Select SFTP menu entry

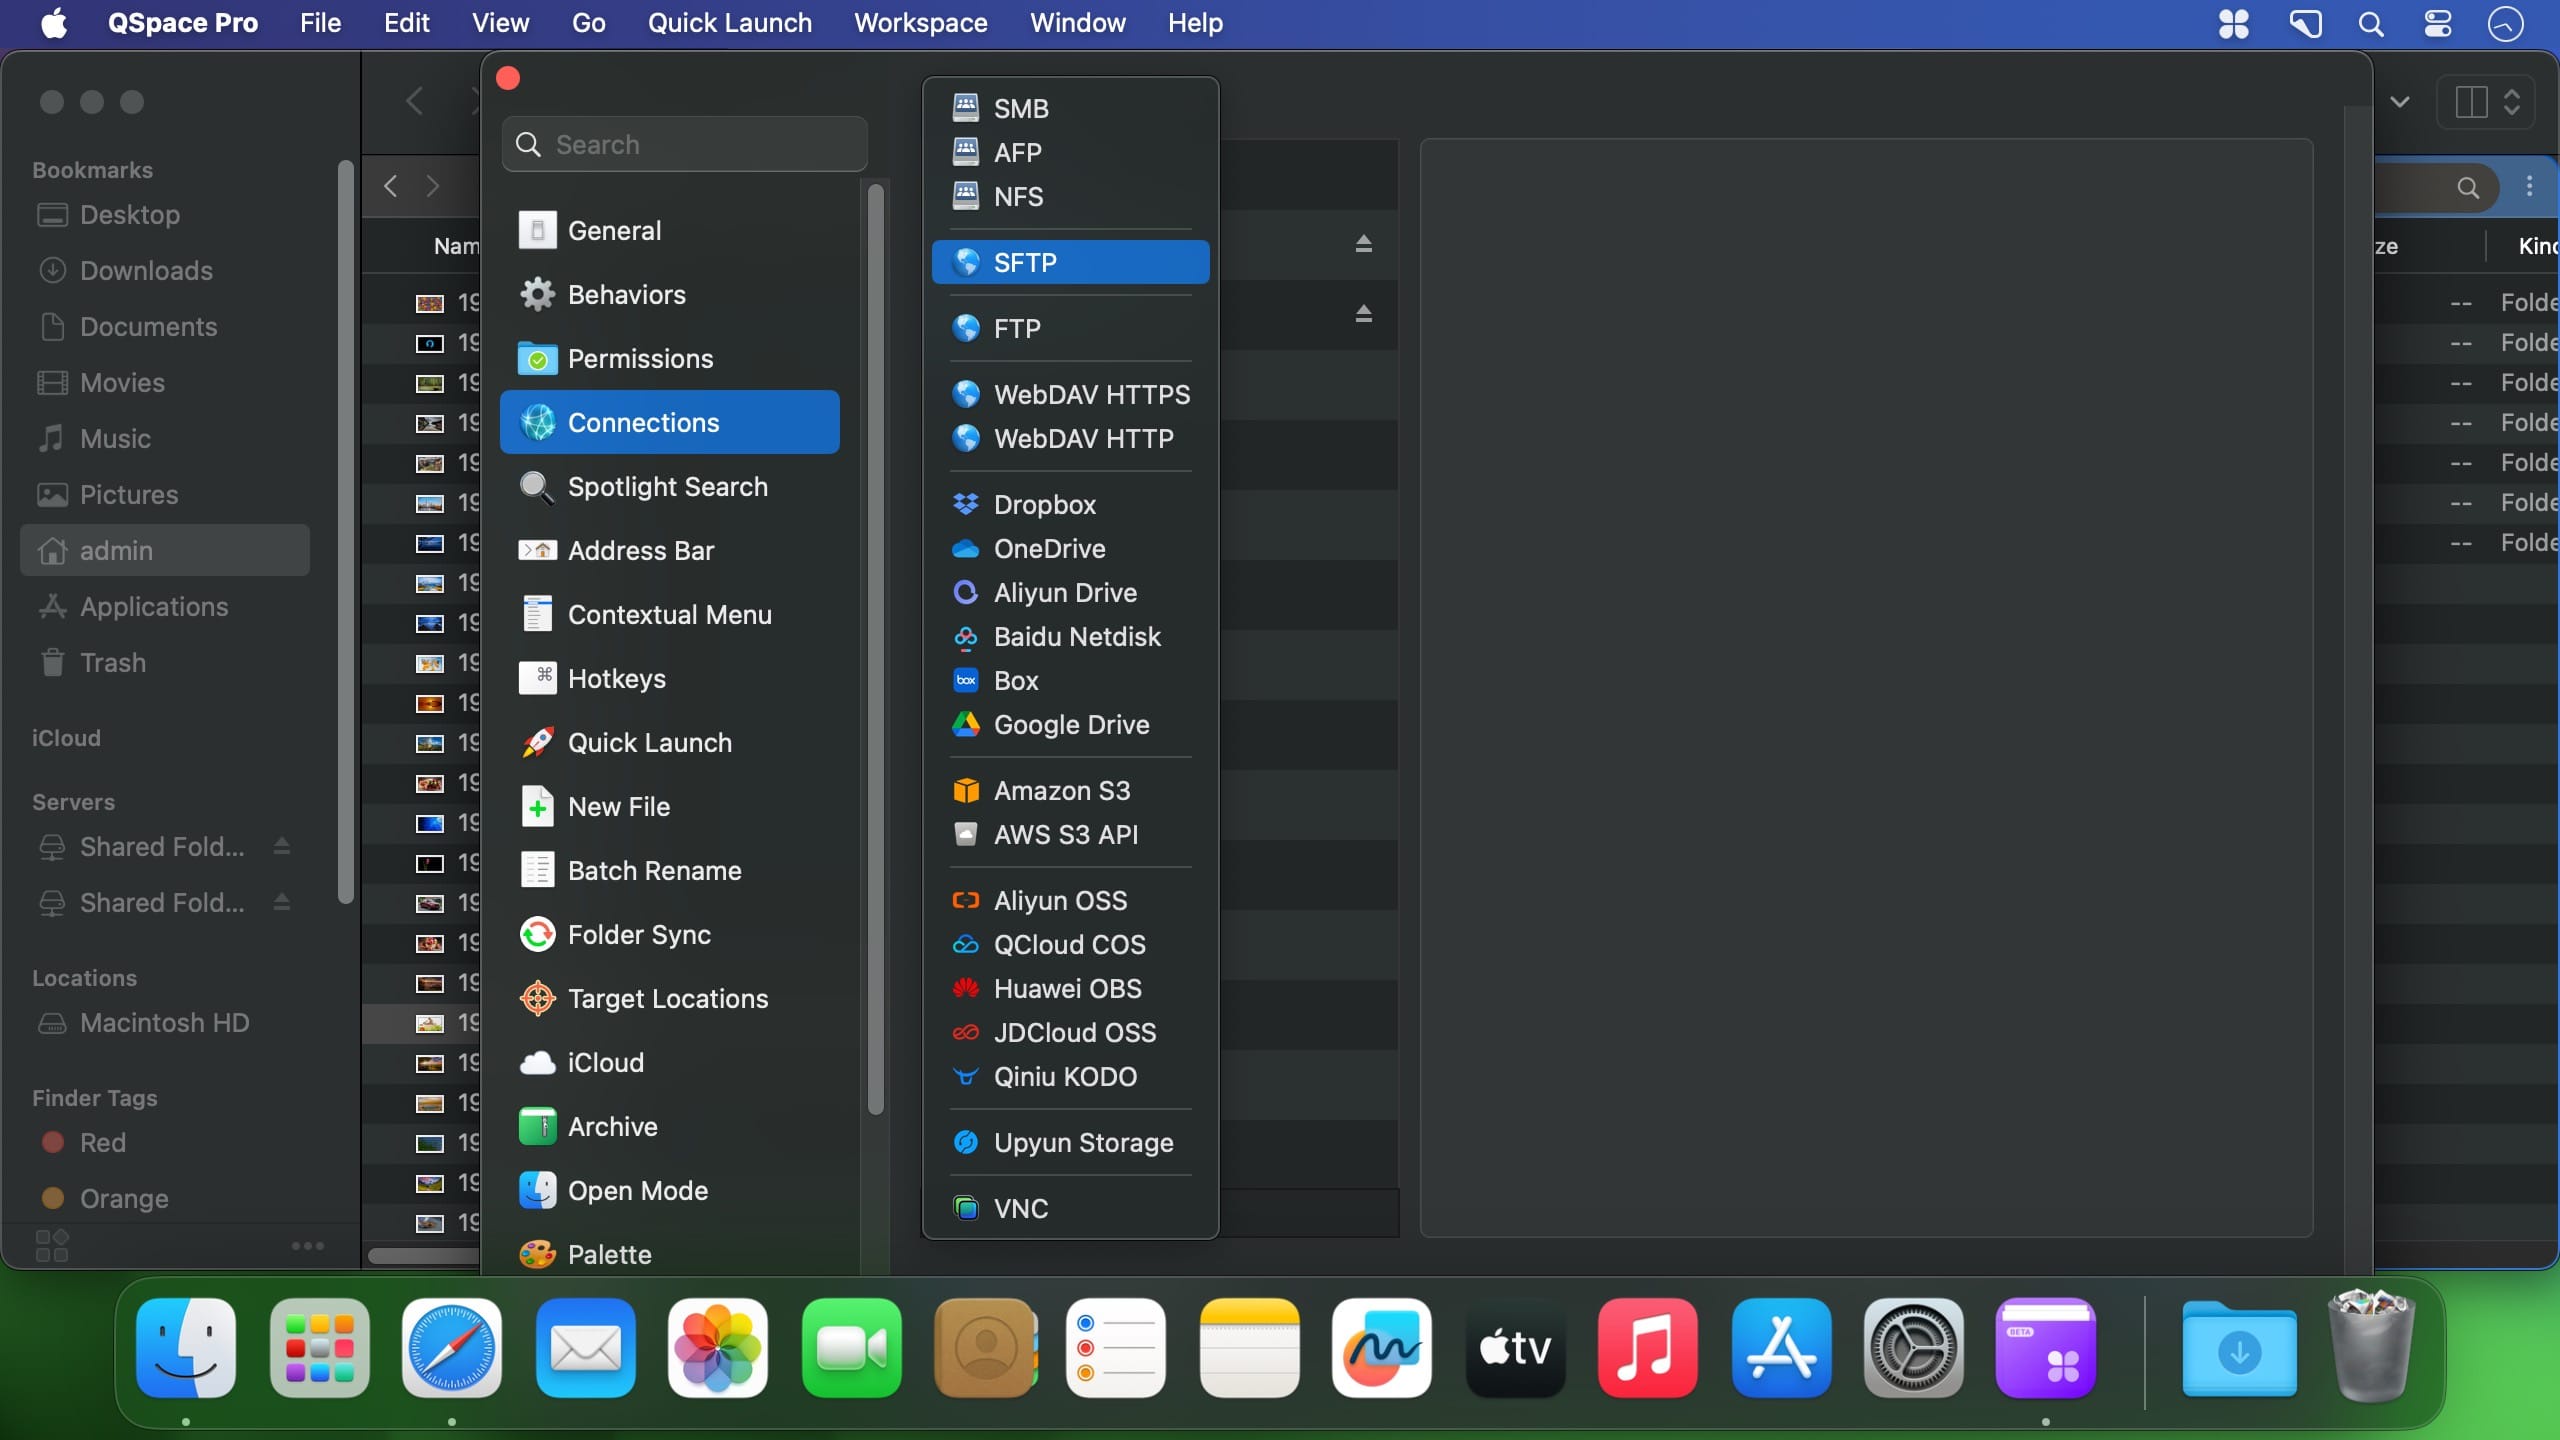[x=1069, y=262]
